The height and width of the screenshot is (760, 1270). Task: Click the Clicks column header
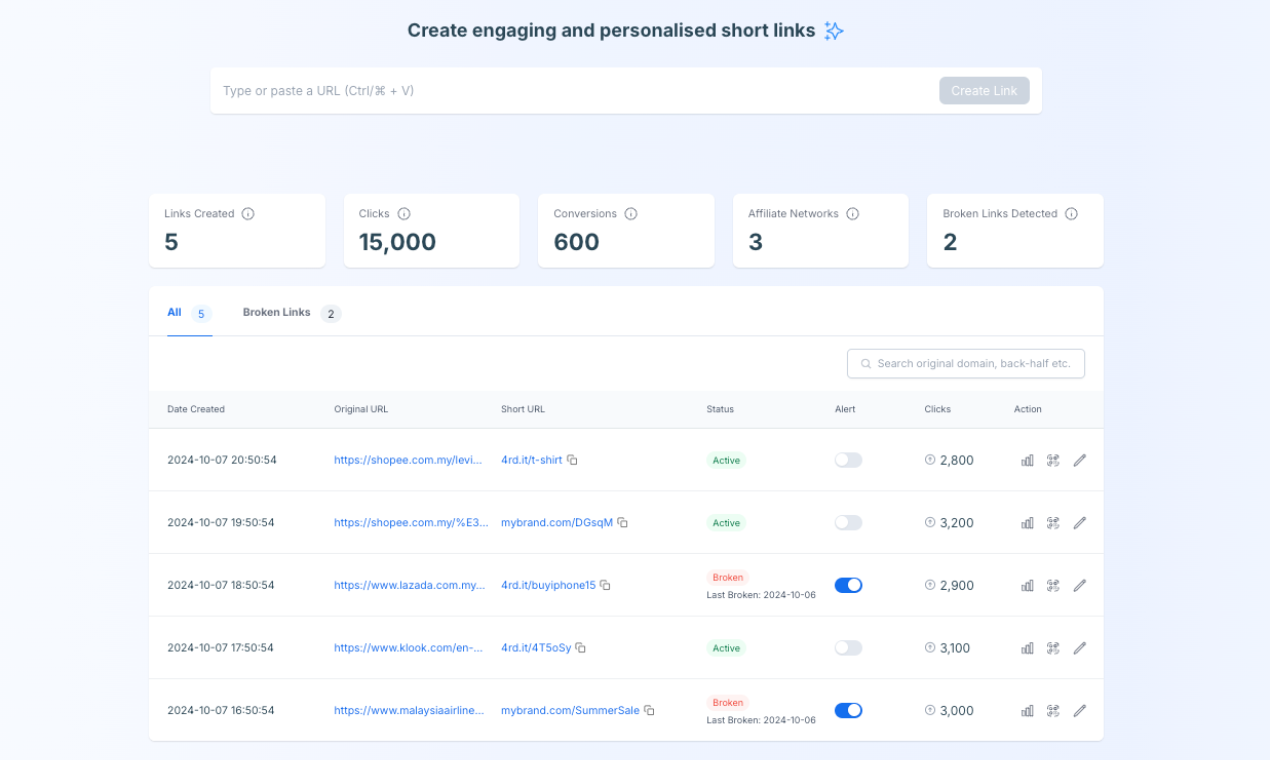[x=938, y=409]
